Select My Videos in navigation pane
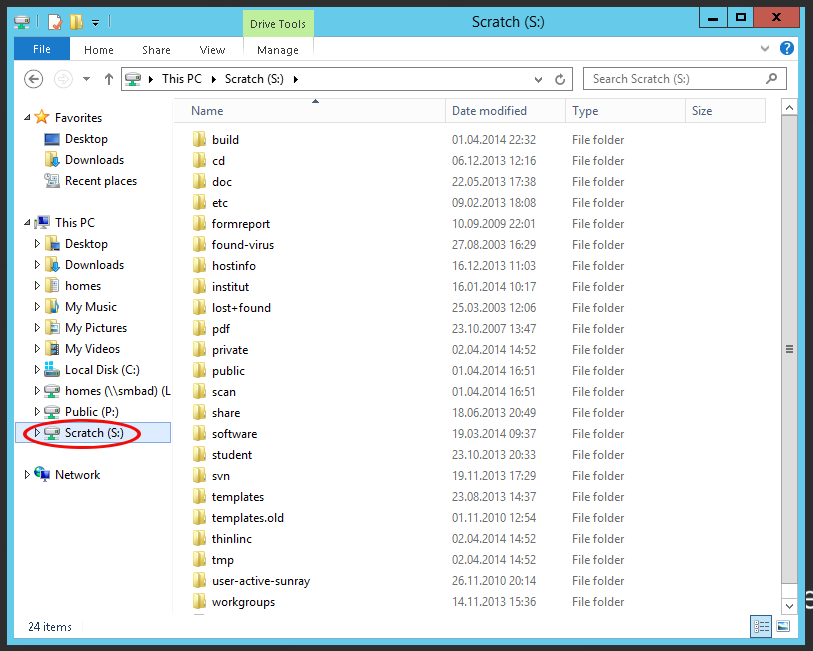813x651 pixels. [92, 349]
